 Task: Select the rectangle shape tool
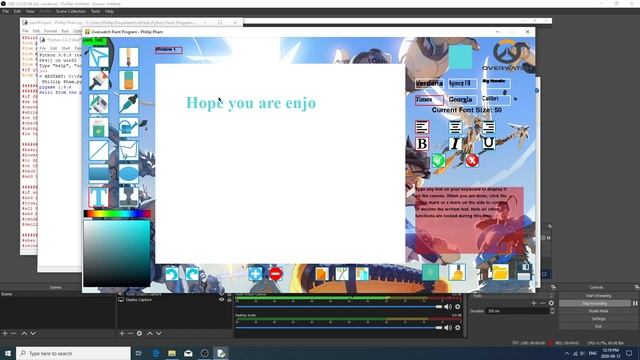point(99,173)
